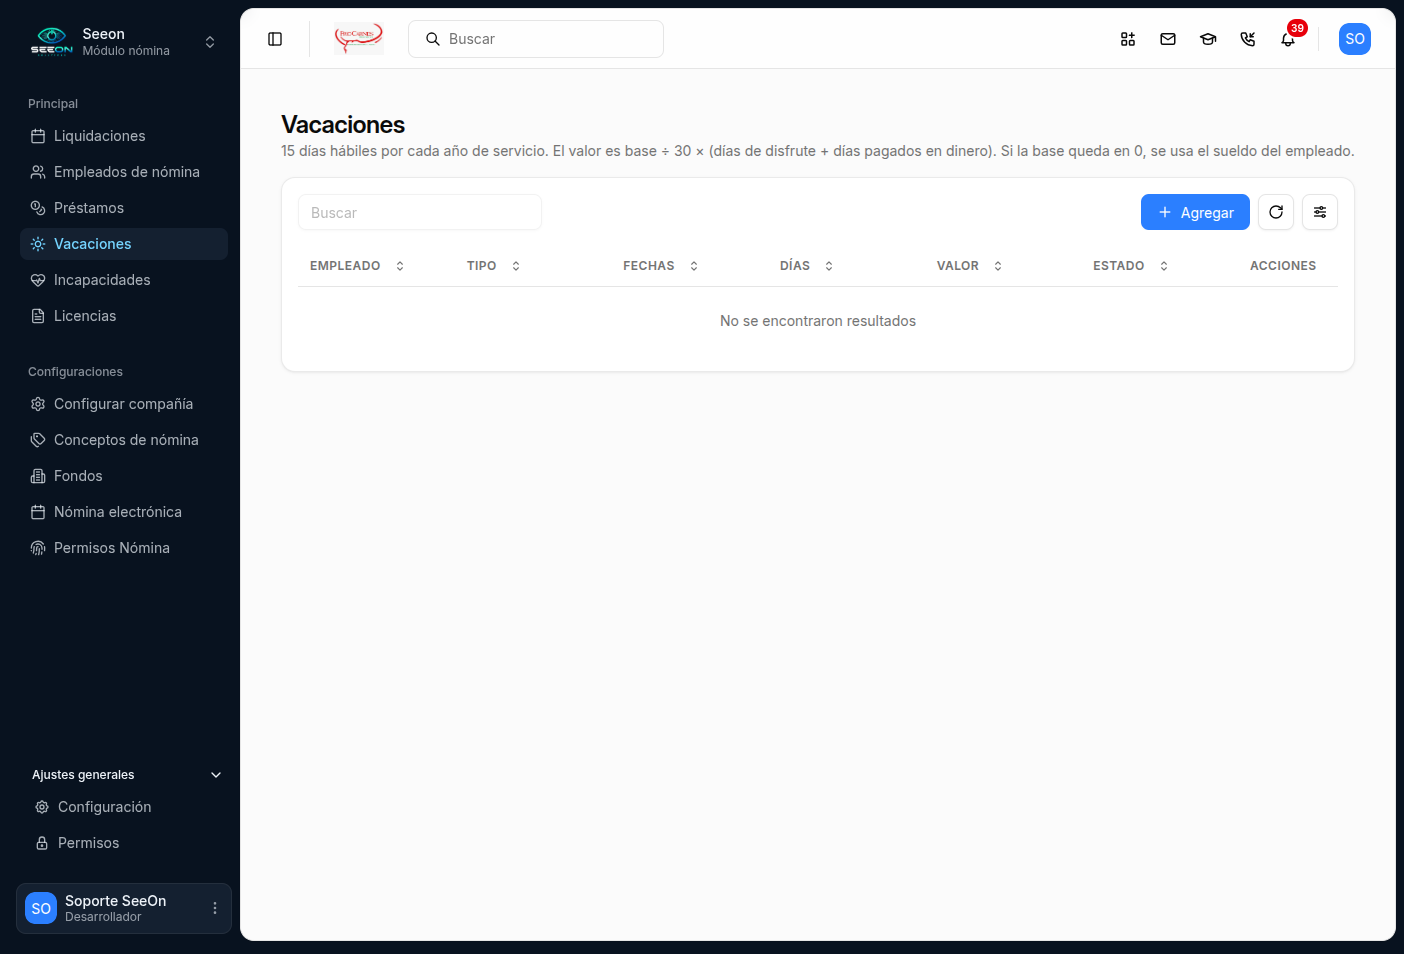
Task: Open the apps grid icon in header
Action: pos(1128,39)
